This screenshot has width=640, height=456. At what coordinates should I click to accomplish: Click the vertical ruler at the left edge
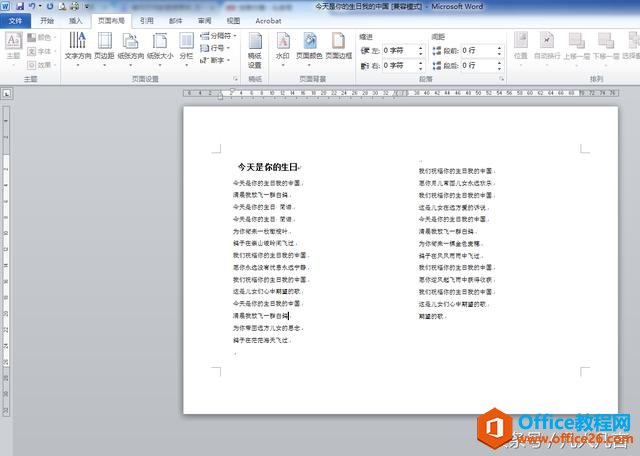click(x=6, y=261)
